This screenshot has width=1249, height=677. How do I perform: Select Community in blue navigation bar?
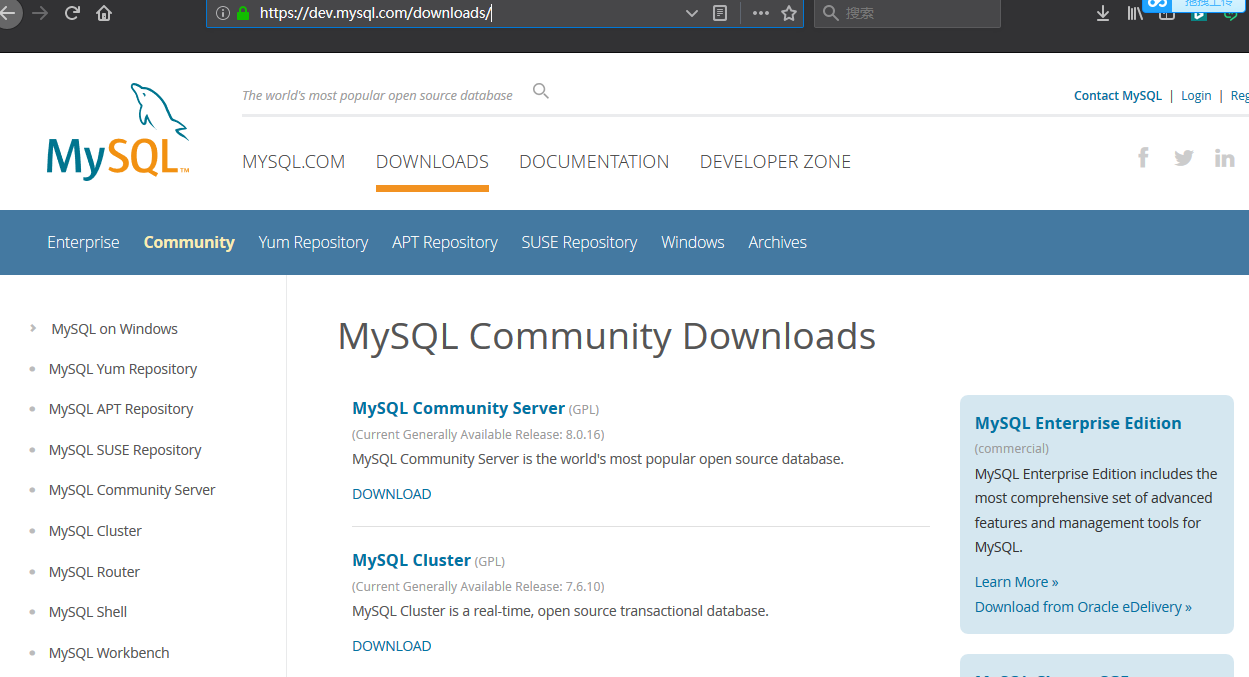click(189, 242)
